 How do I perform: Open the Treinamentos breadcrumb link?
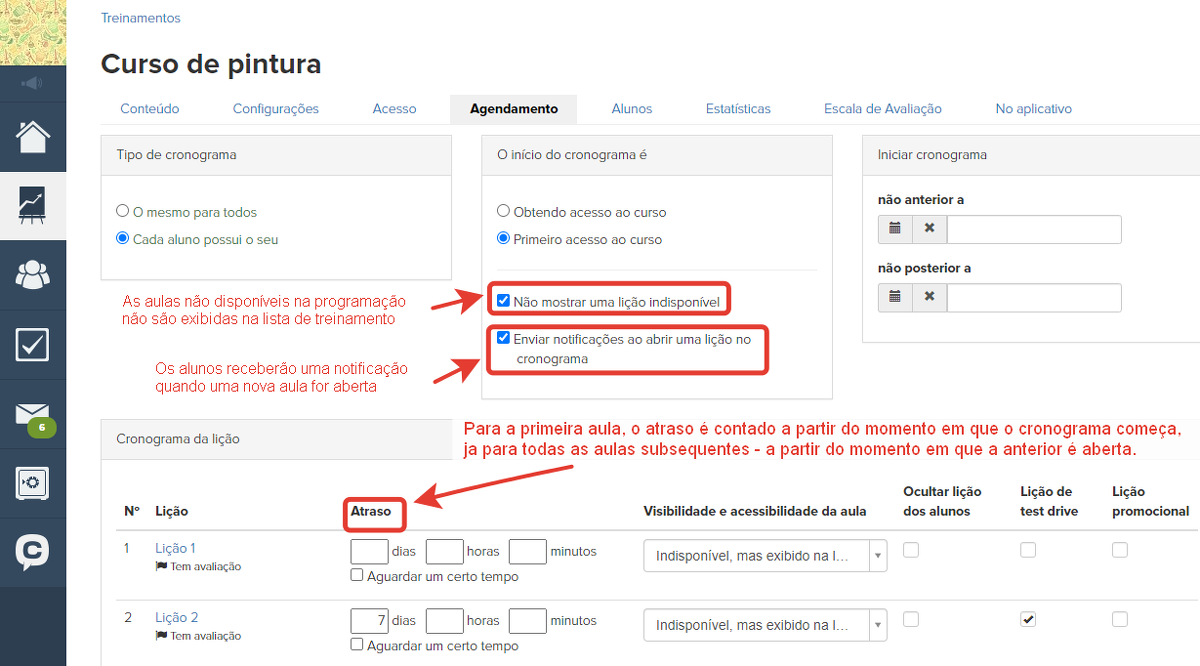[140, 18]
